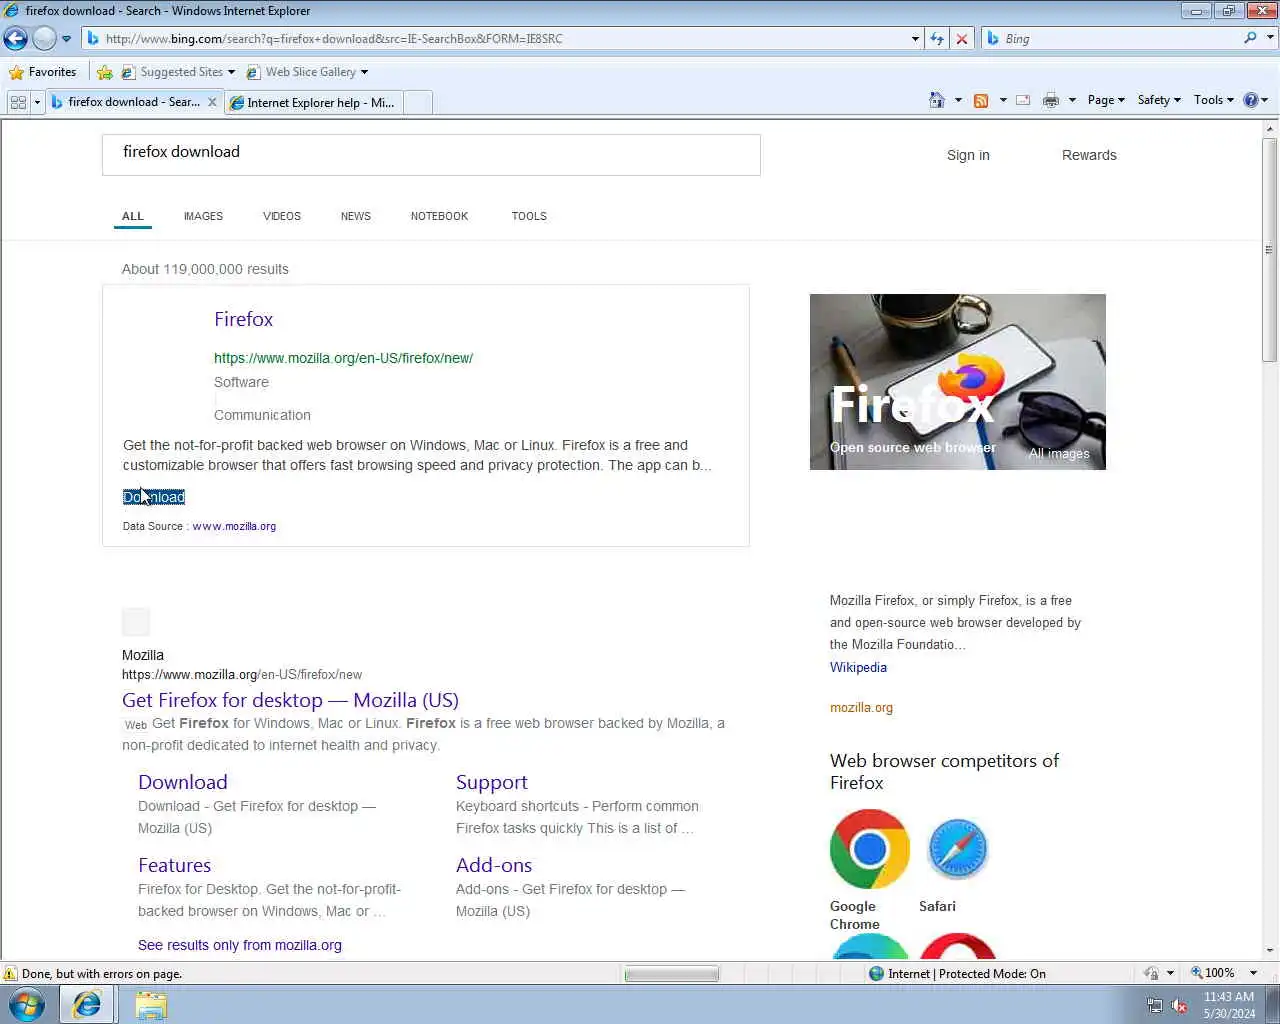Viewport: 1280px width, 1024px height.
Task: Open the Wikipedia link
Action: [858, 667]
